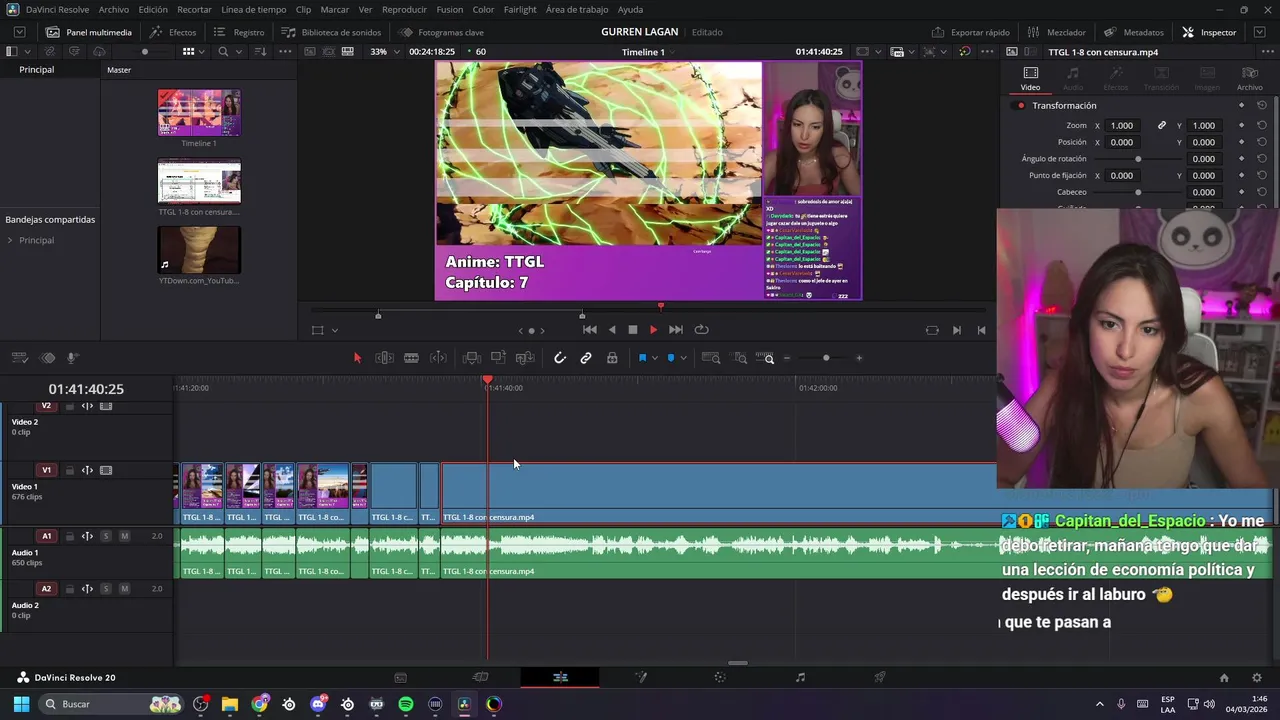1280x720 pixels.
Task: Adjust the Ángulo de rotación slider
Action: 1138,159
